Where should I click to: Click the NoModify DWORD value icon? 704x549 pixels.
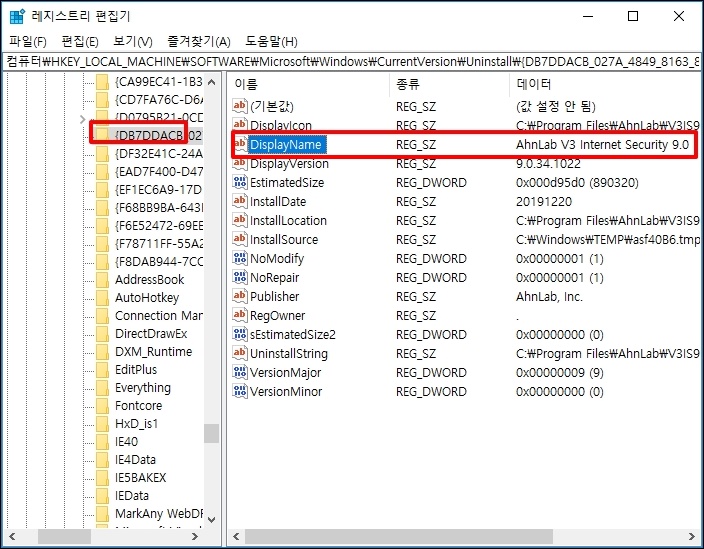point(240,258)
